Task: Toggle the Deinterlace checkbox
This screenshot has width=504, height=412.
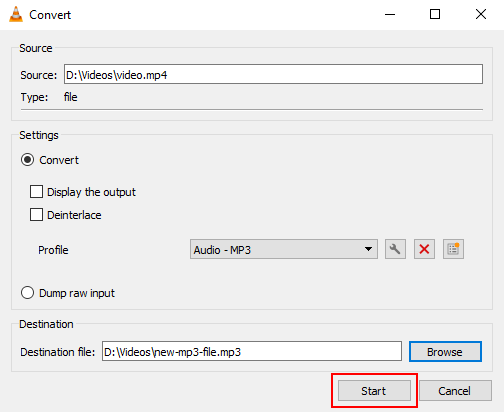Action: coord(36,215)
